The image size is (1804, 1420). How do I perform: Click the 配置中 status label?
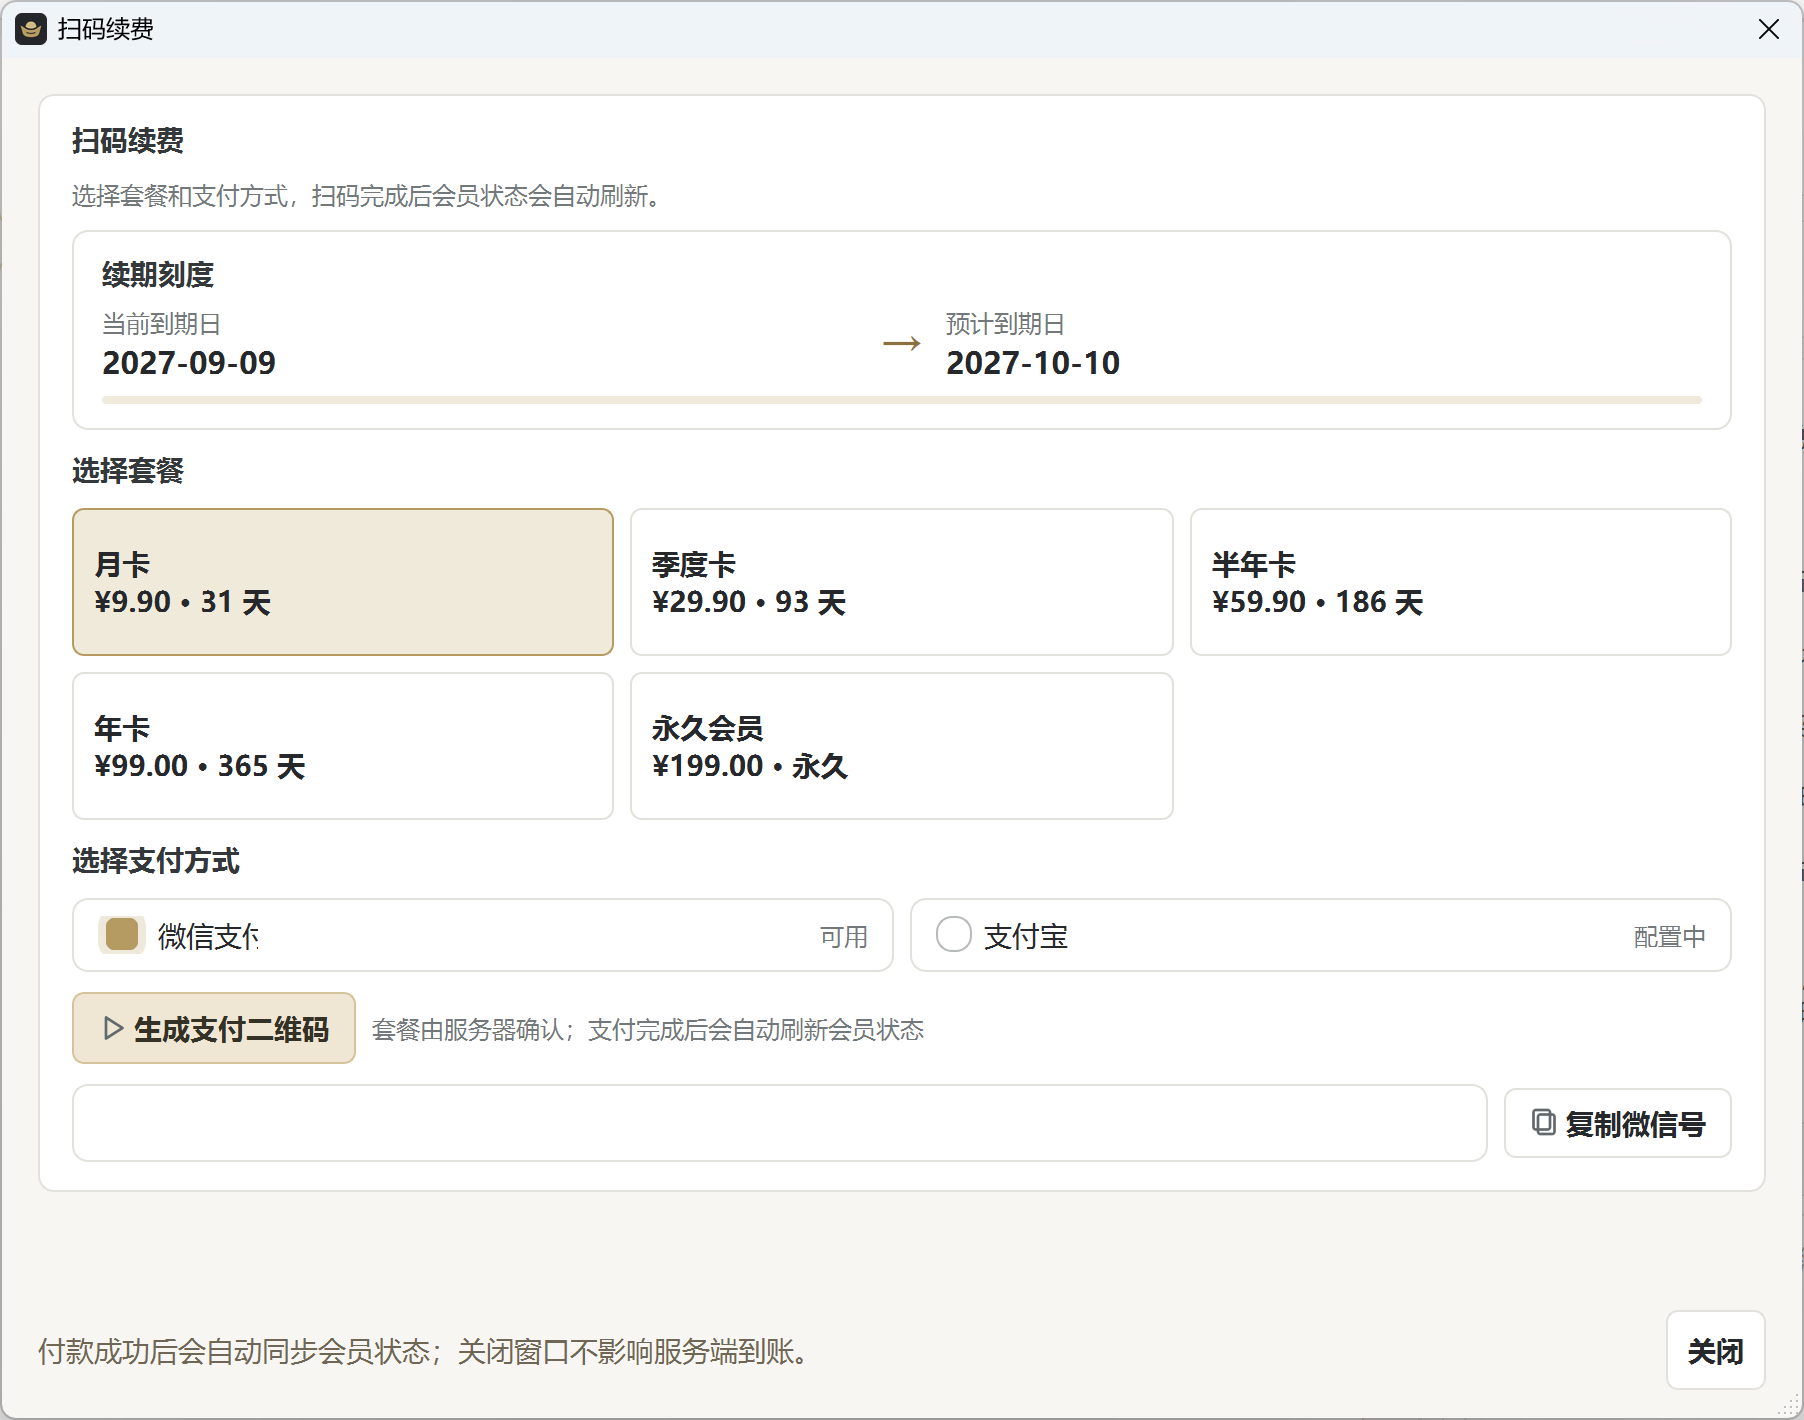pyautogui.click(x=1670, y=937)
